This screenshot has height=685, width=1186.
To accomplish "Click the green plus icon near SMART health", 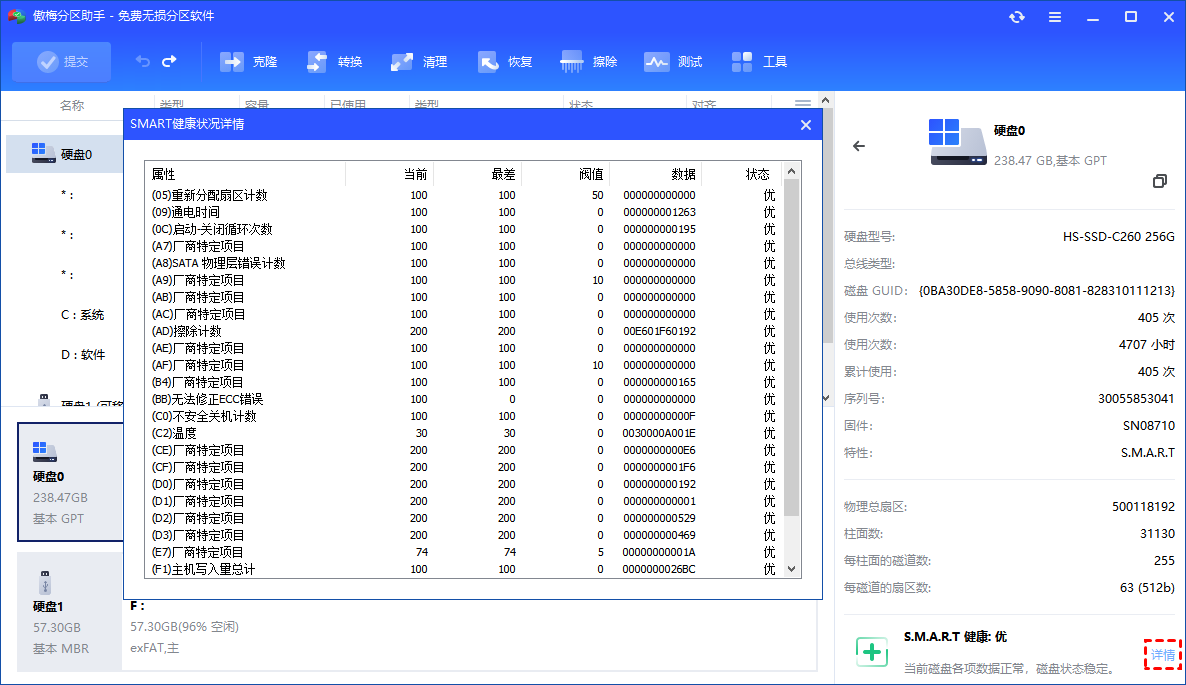I will [871, 651].
